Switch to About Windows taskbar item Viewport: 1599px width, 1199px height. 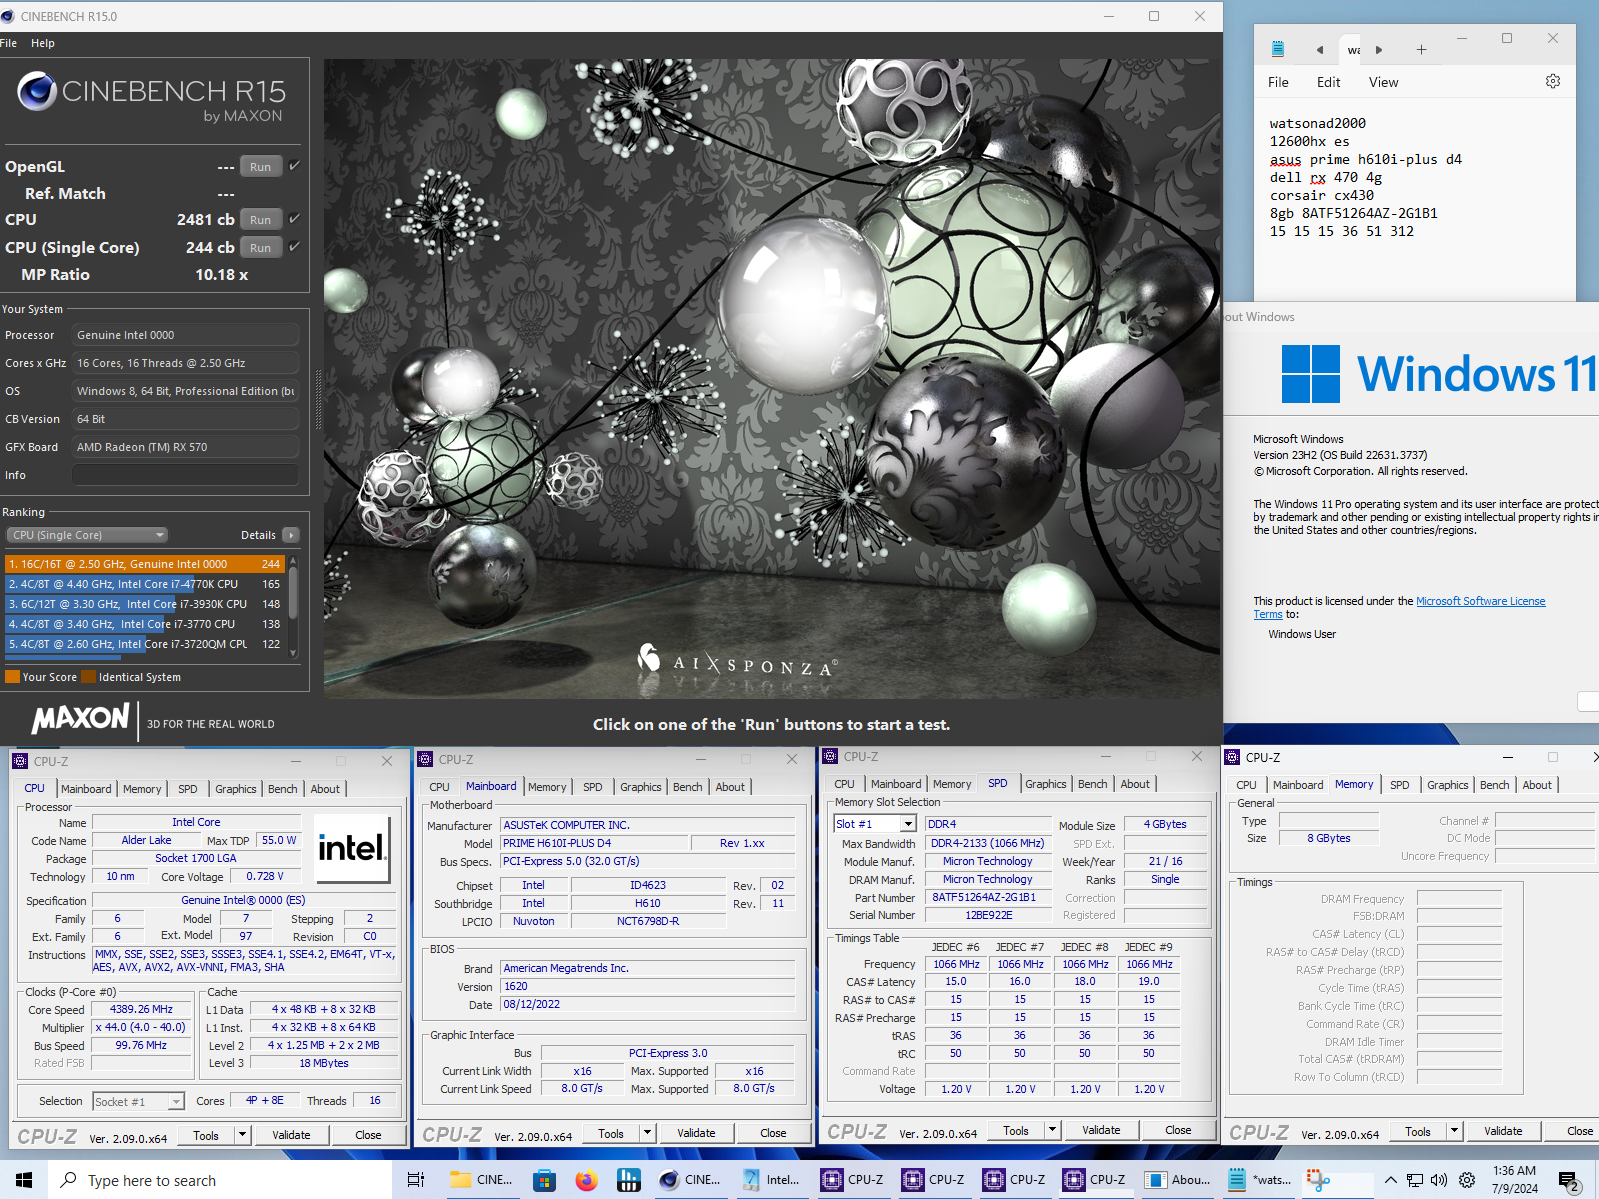coord(1177,1180)
